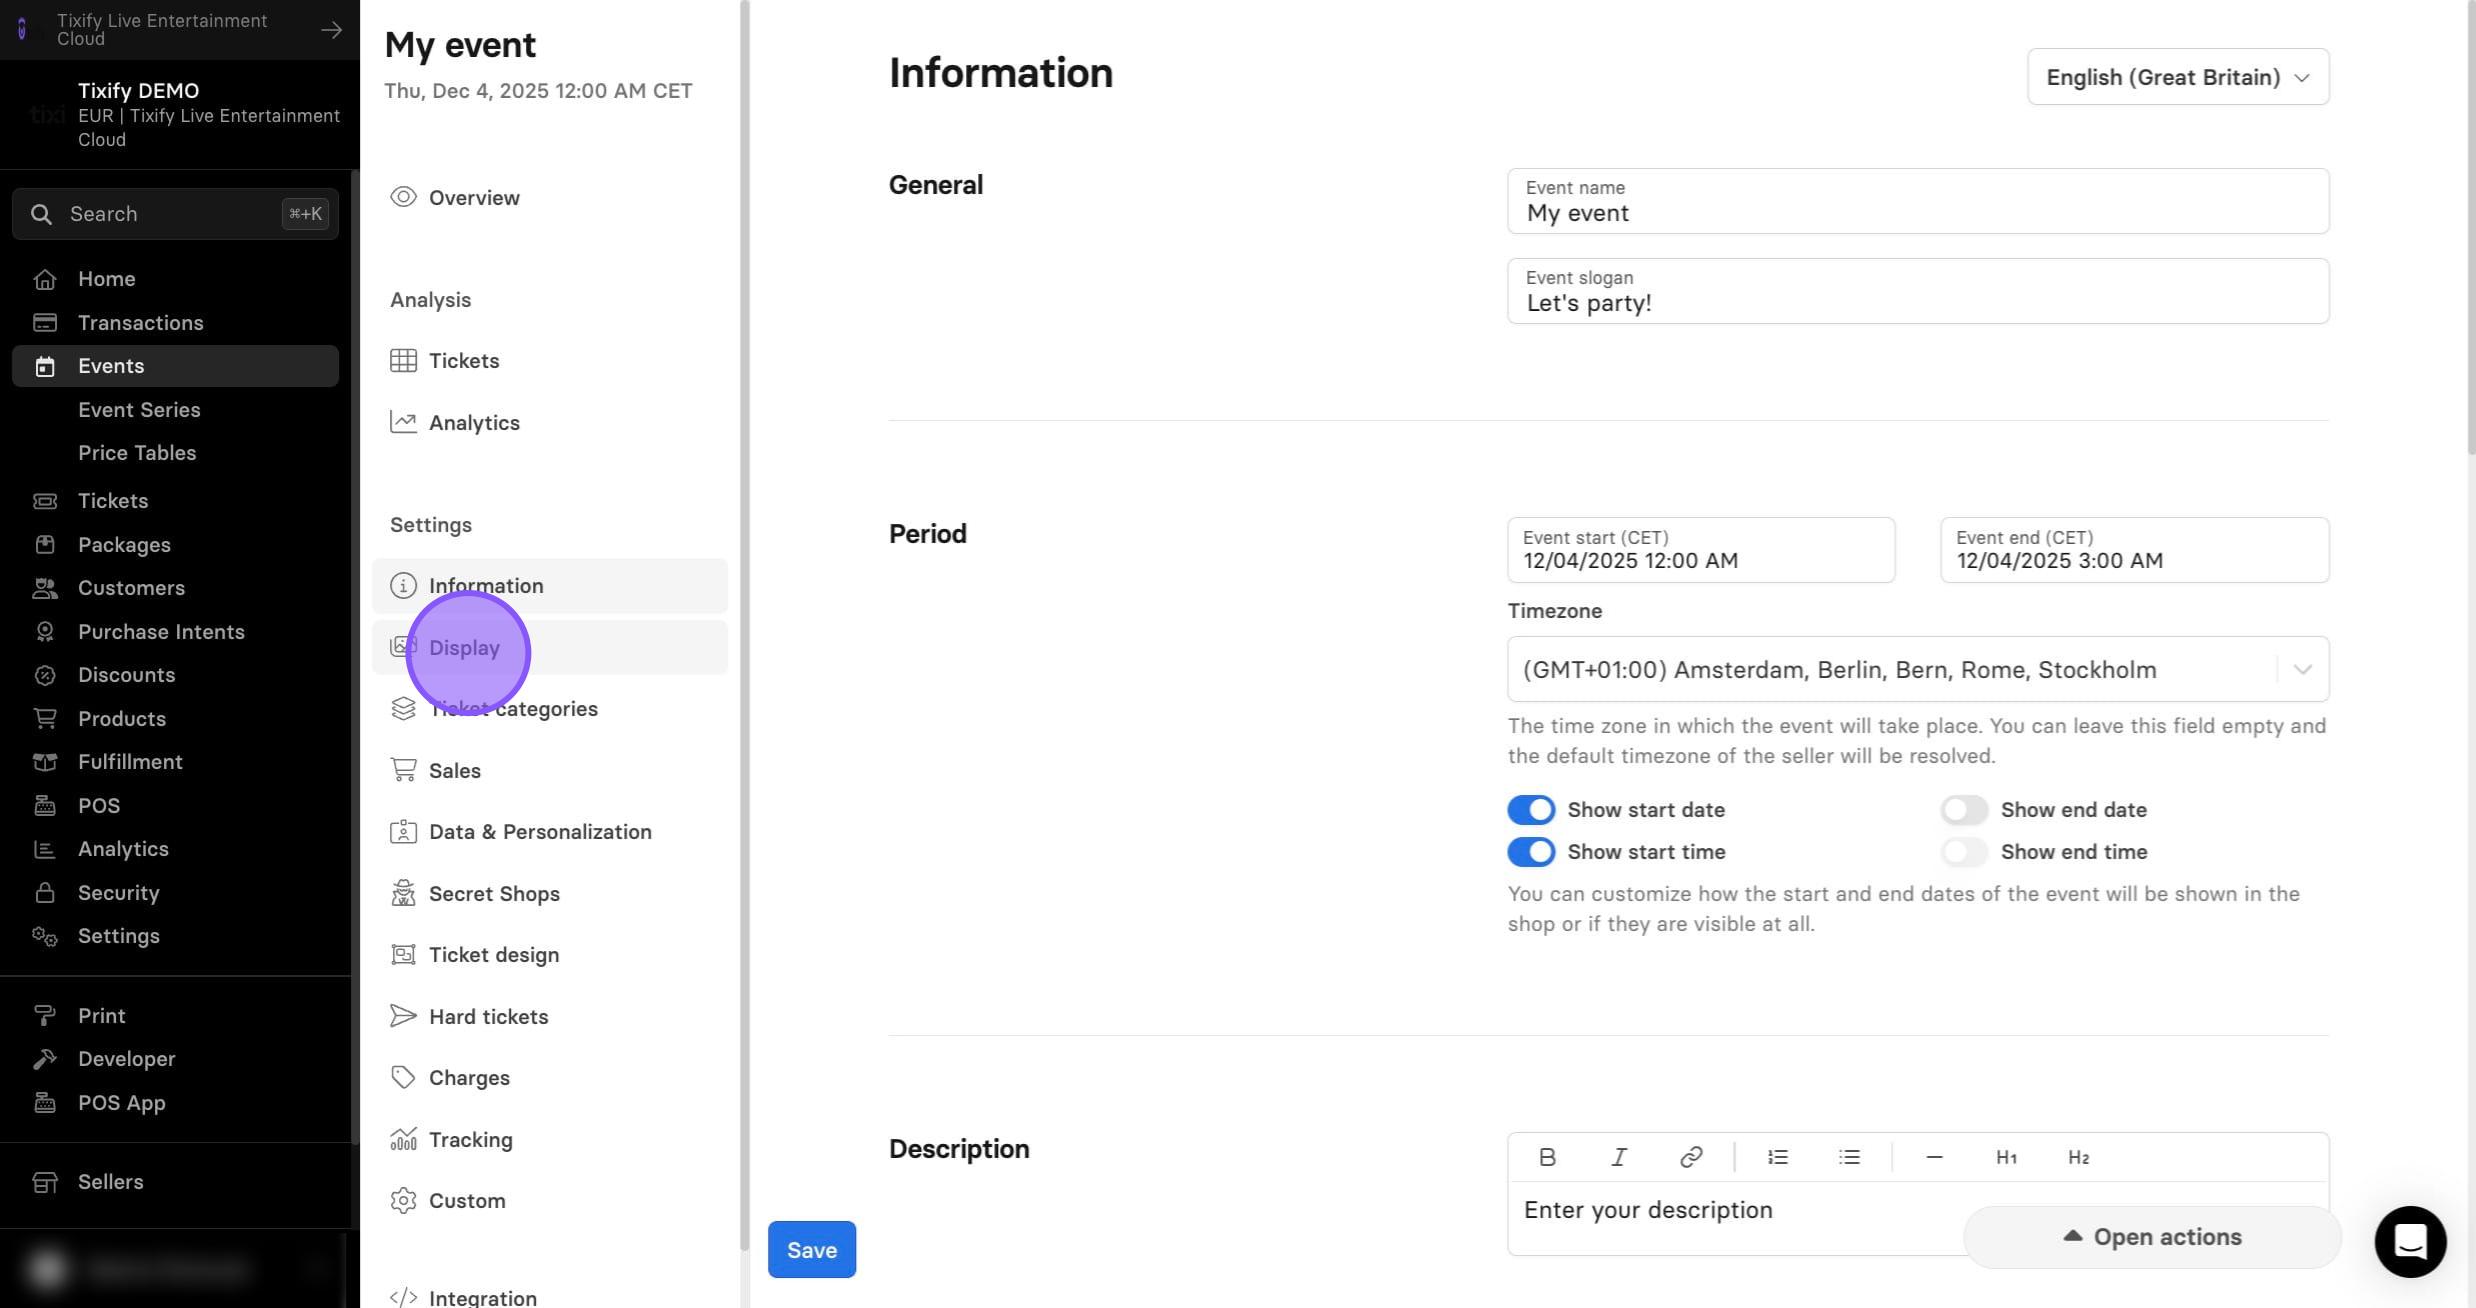Viewport: 2476px width, 1308px height.
Task: Click the Event end (CET) date field
Action: 2134,550
